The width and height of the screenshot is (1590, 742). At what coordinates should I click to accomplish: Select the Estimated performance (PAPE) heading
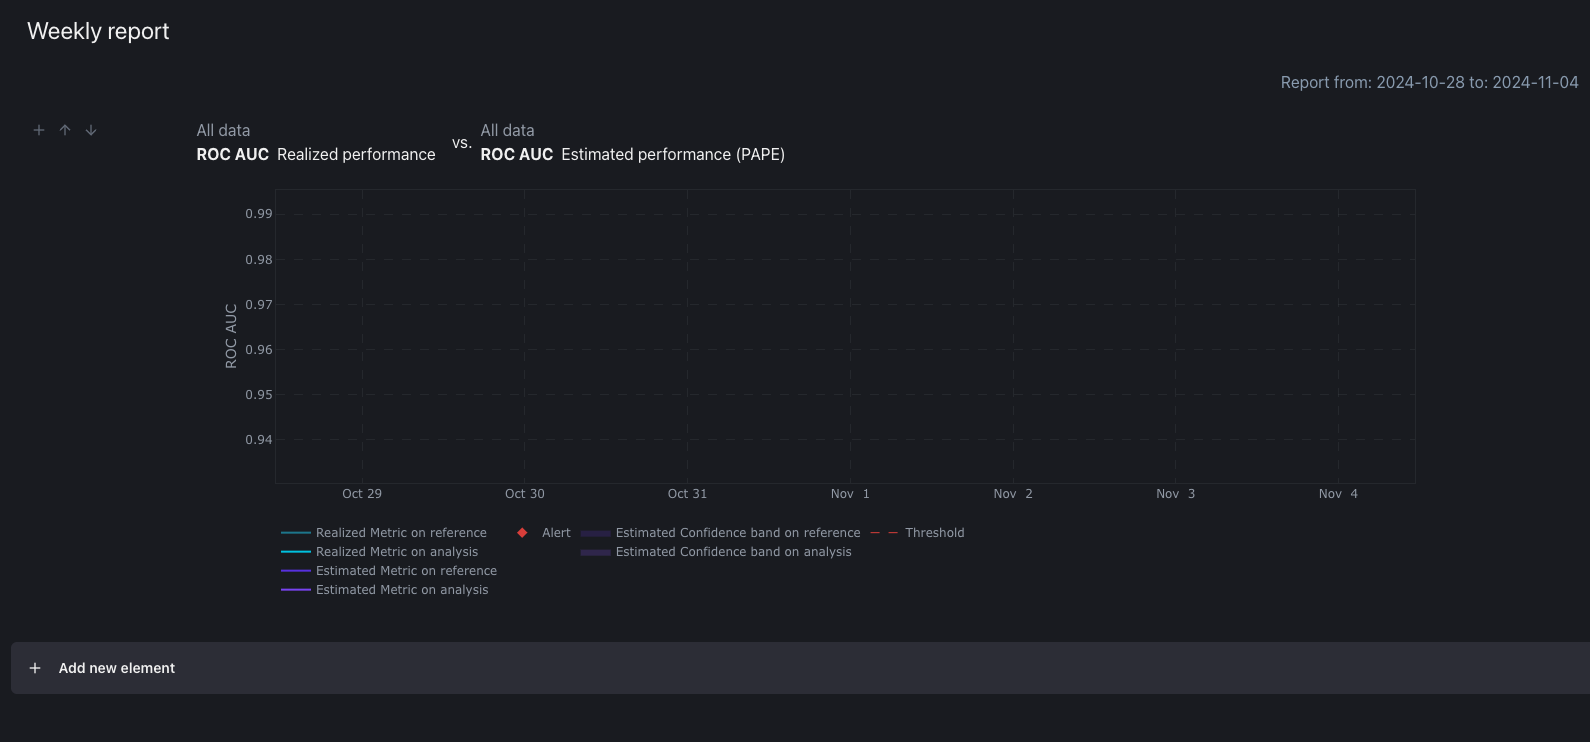(672, 154)
